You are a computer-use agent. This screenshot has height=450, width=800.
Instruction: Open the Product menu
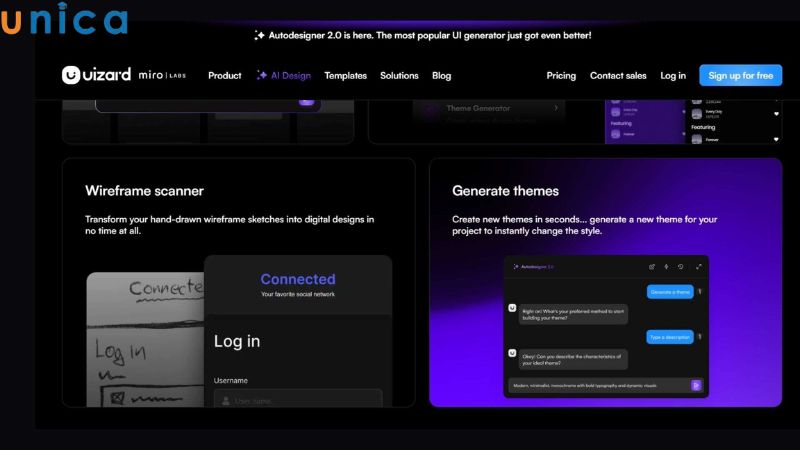coord(224,76)
